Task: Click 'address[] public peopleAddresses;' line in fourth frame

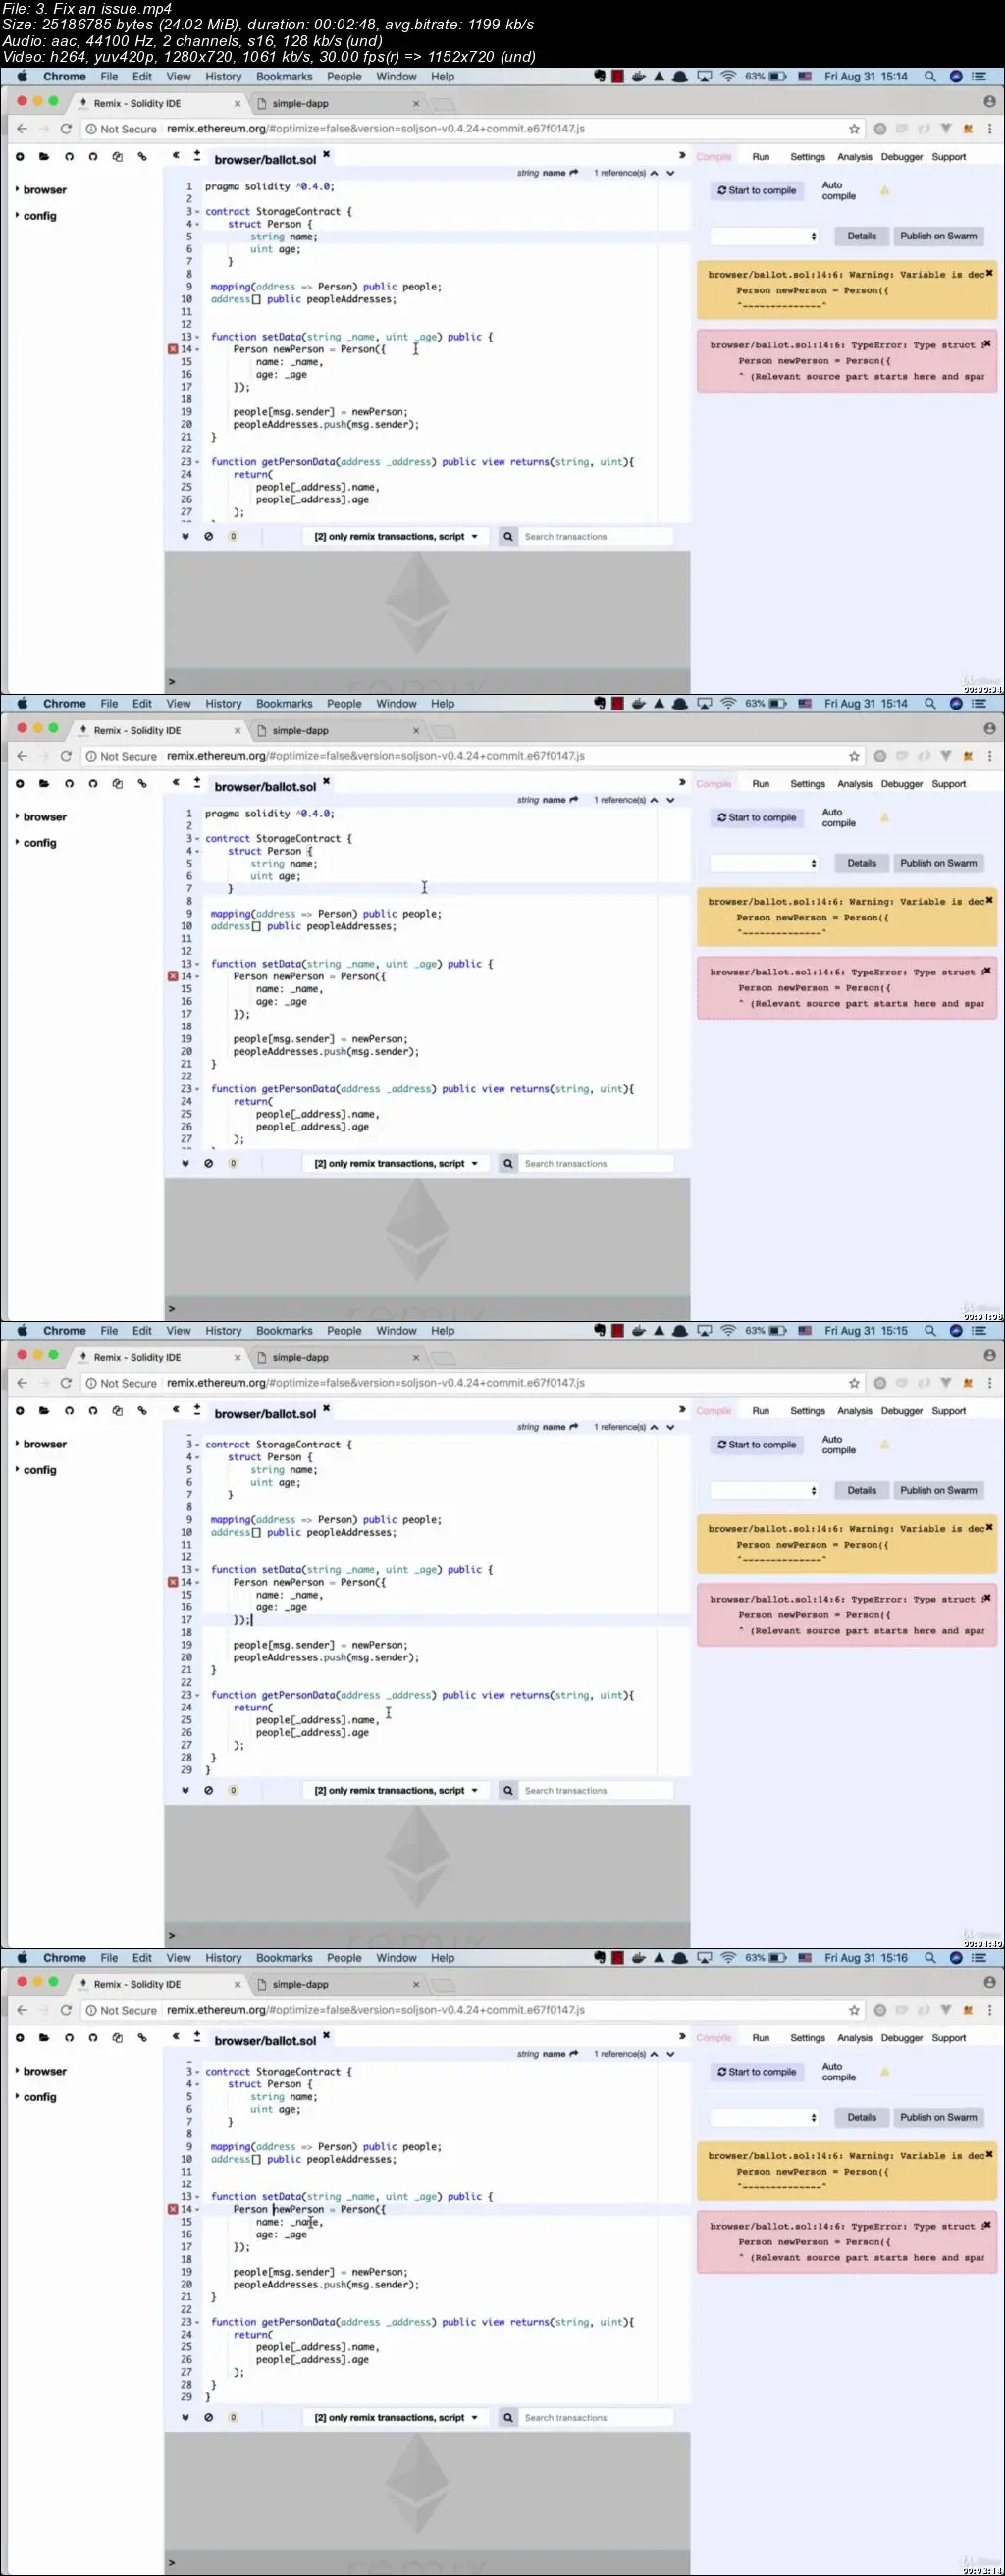Action: 303,2159
